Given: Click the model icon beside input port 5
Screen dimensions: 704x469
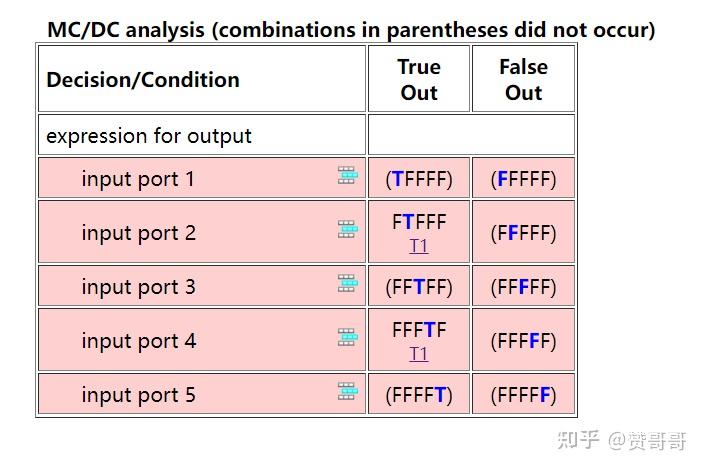Looking at the screenshot, I should pyautogui.click(x=347, y=392).
